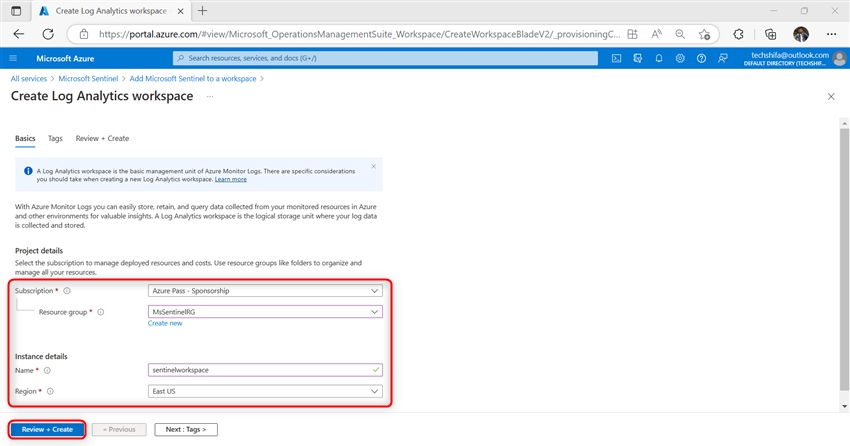Image resolution: width=850 pixels, height=446 pixels.
Task: Click the Previous button
Action: tap(119, 430)
